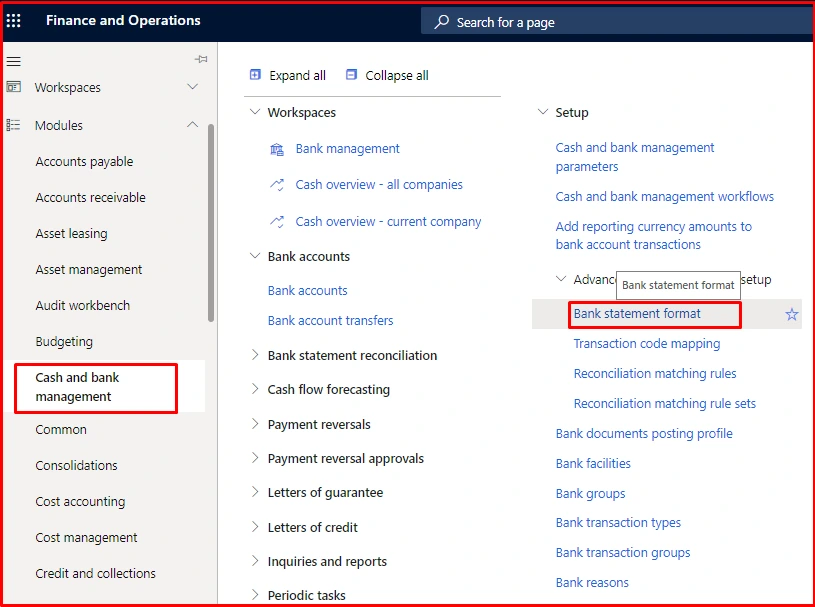
Task: Click the hamburger navigation menu icon
Action: pyautogui.click(x=14, y=61)
